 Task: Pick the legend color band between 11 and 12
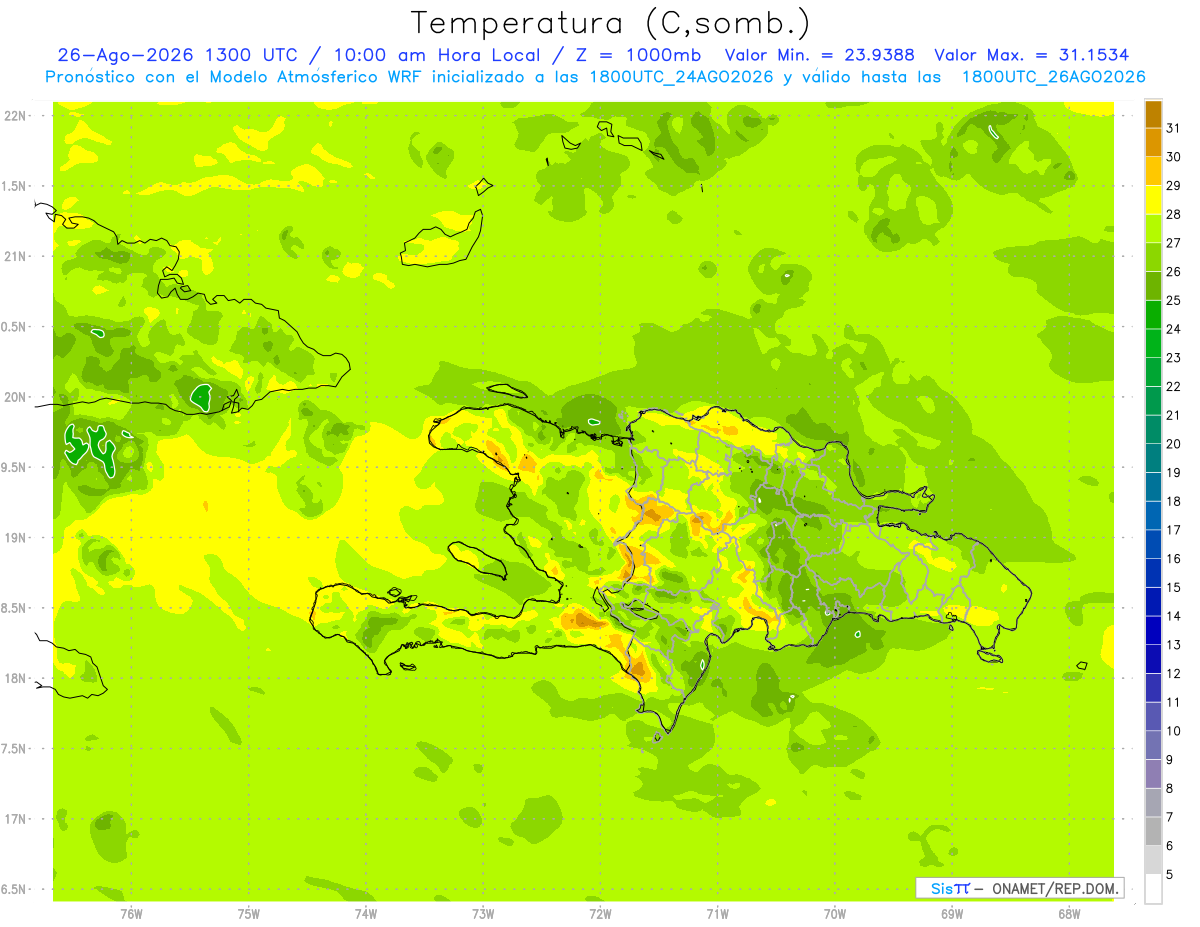(1153, 688)
